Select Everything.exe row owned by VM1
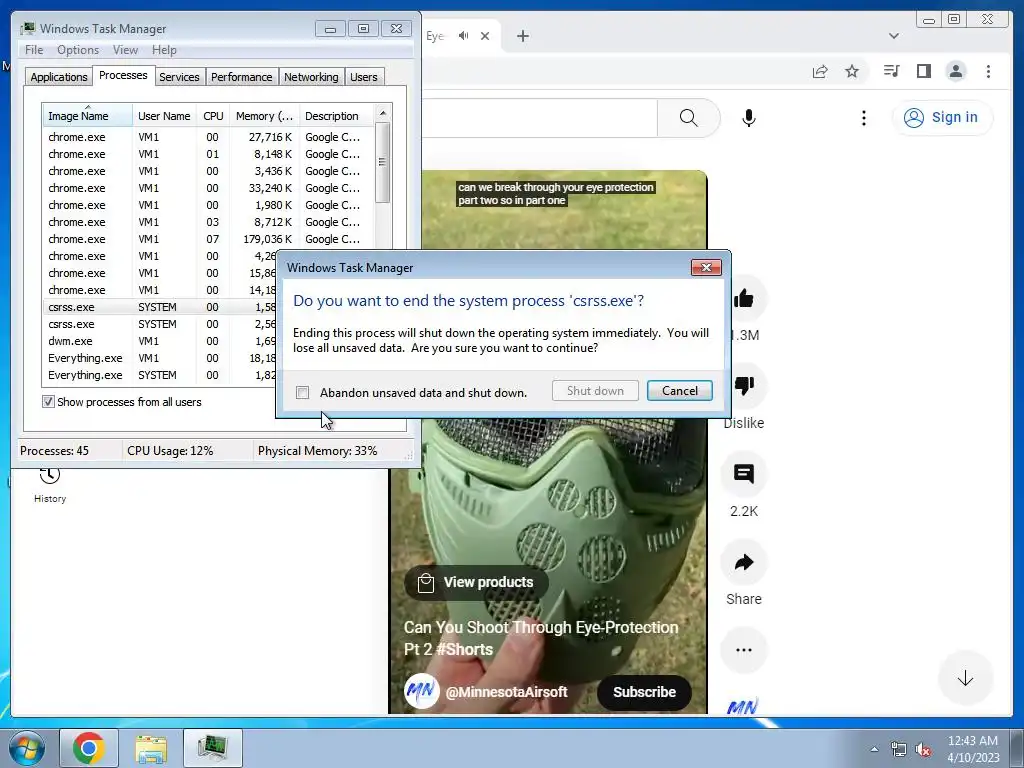The height and width of the screenshot is (768, 1024). 160,358
